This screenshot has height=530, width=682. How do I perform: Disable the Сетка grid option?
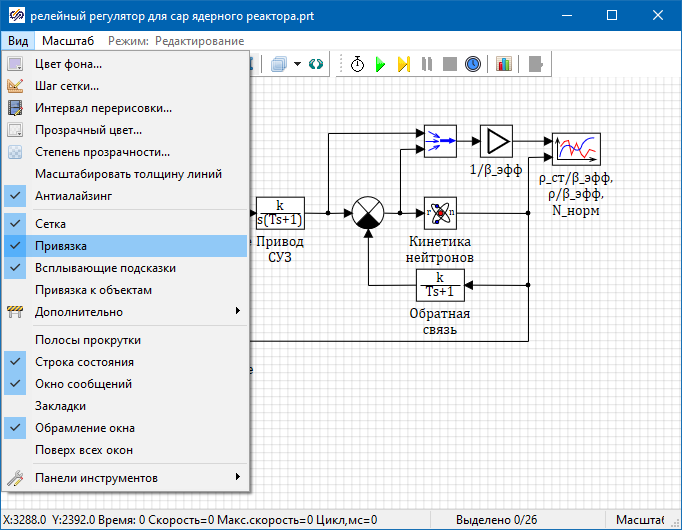[50, 224]
